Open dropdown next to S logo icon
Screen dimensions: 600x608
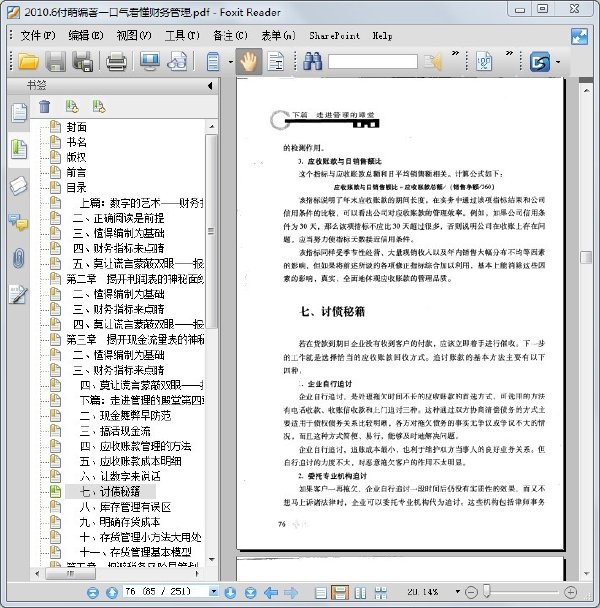(x=558, y=62)
